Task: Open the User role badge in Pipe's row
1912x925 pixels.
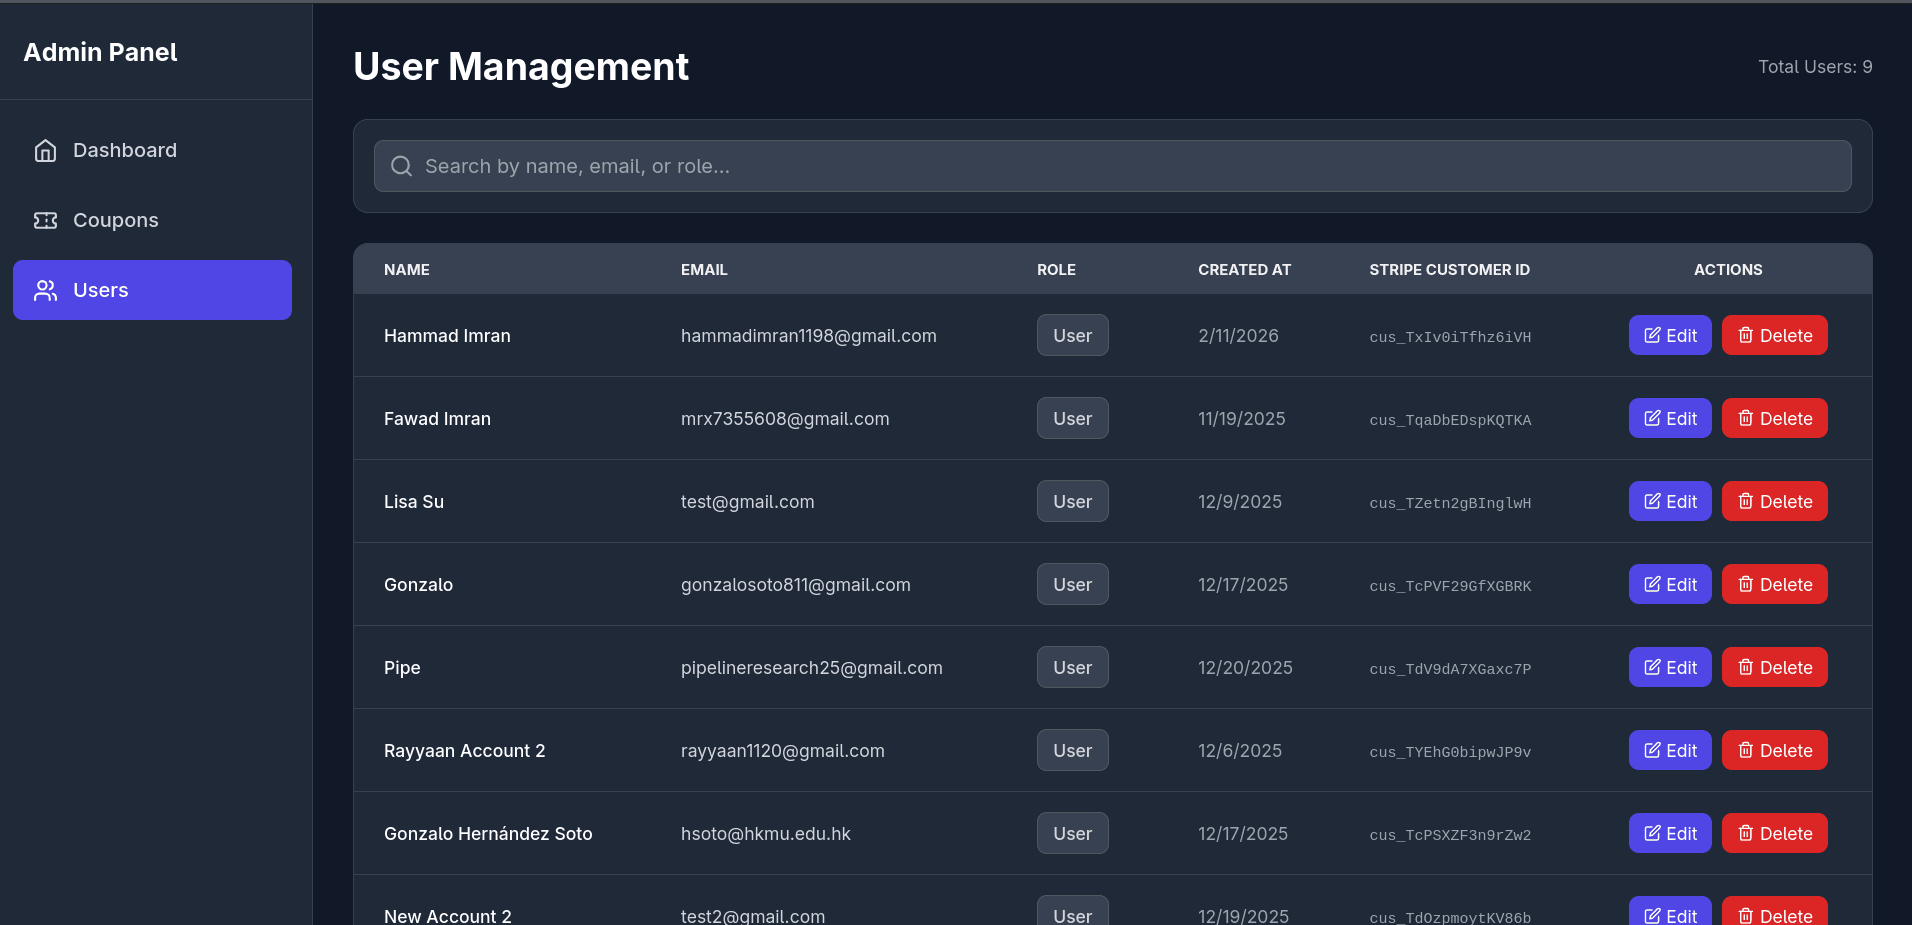Action: click(1072, 667)
